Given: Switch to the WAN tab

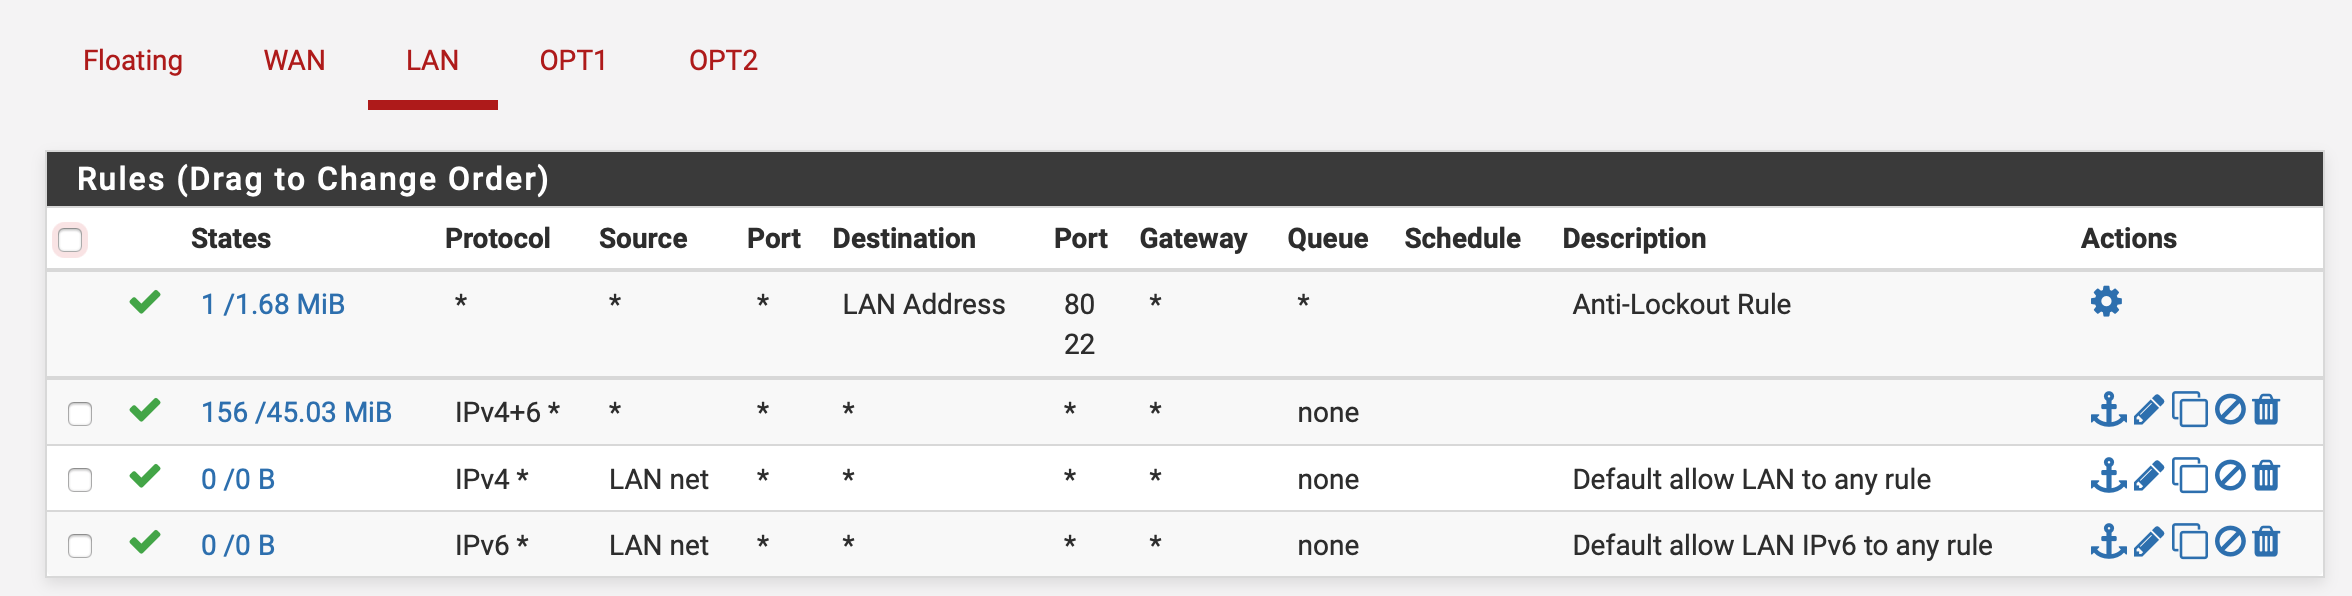Looking at the screenshot, I should pos(294,61).
